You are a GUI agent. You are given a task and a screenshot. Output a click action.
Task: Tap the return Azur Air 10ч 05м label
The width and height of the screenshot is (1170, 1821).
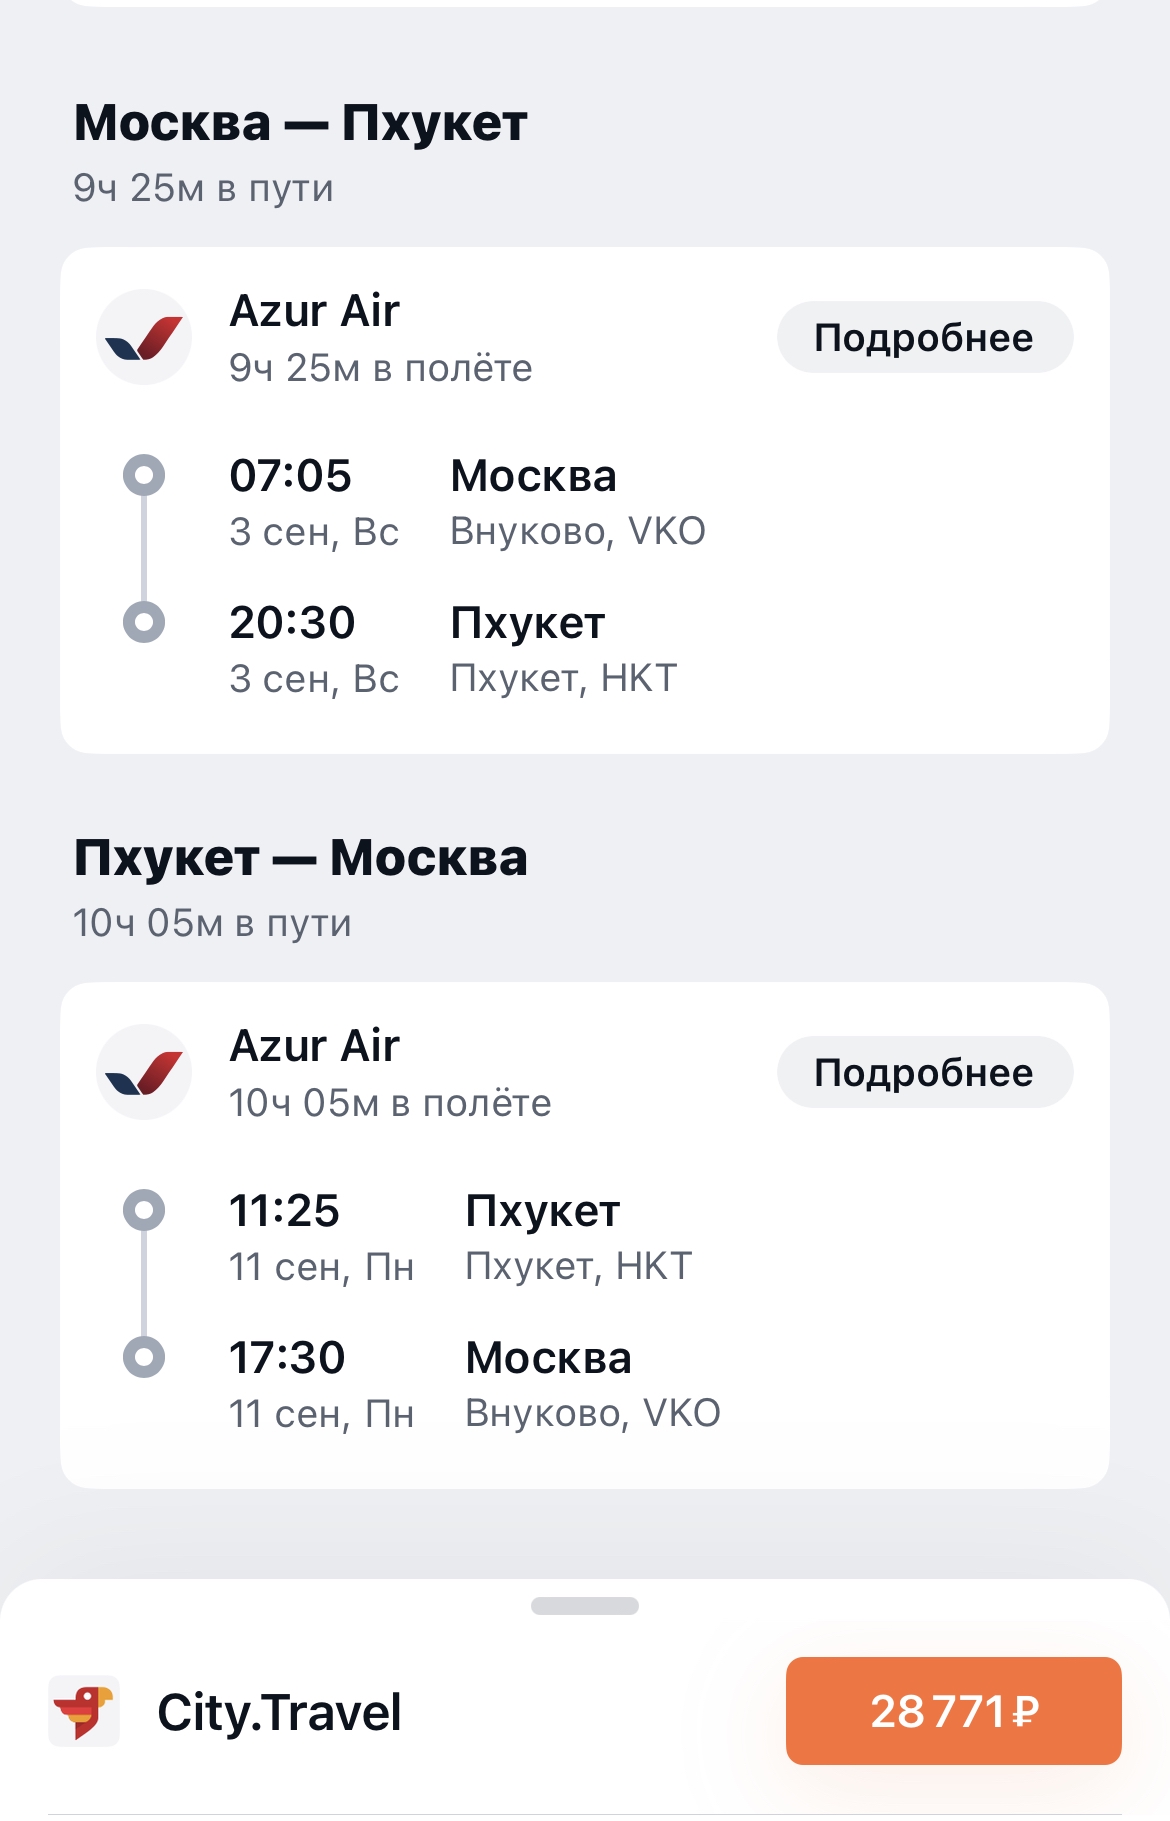390,1073
